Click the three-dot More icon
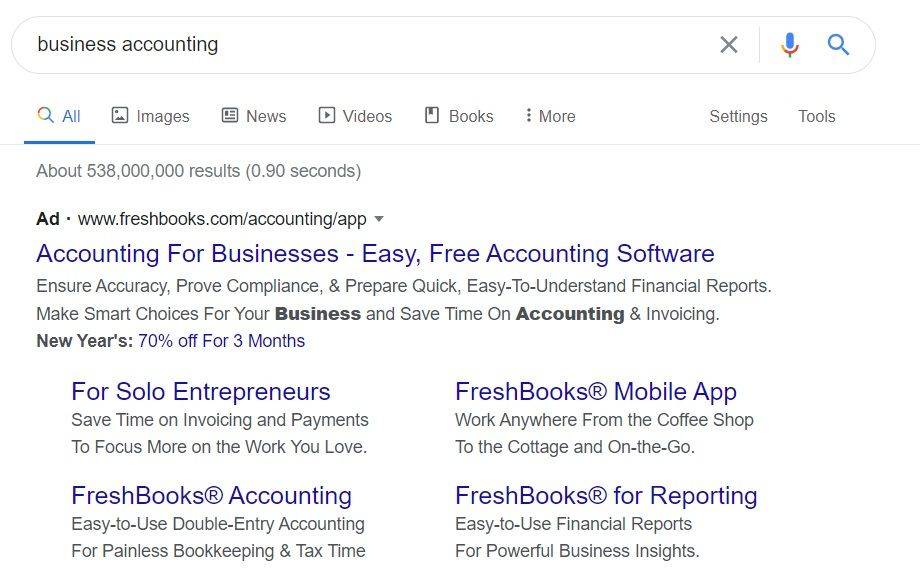 click(529, 116)
